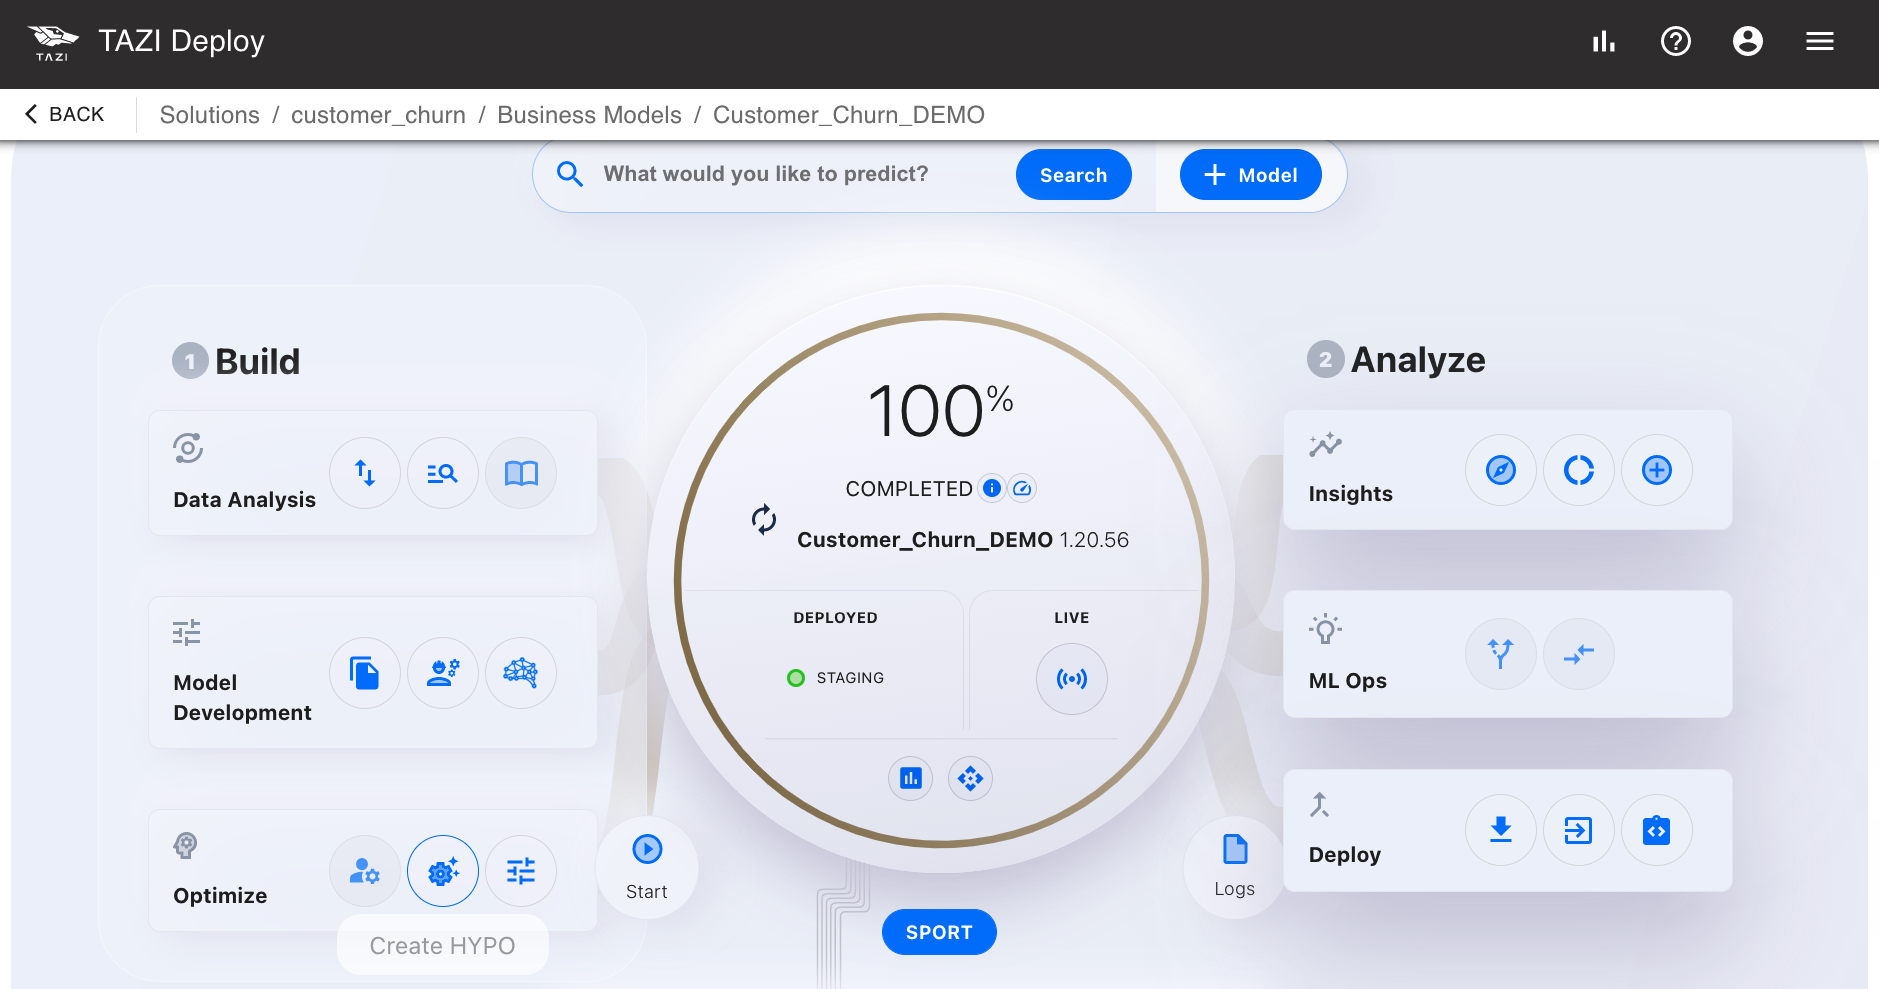The height and width of the screenshot is (989, 1879).
Task: Open Business Models breadcrumb
Action: (x=589, y=115)
